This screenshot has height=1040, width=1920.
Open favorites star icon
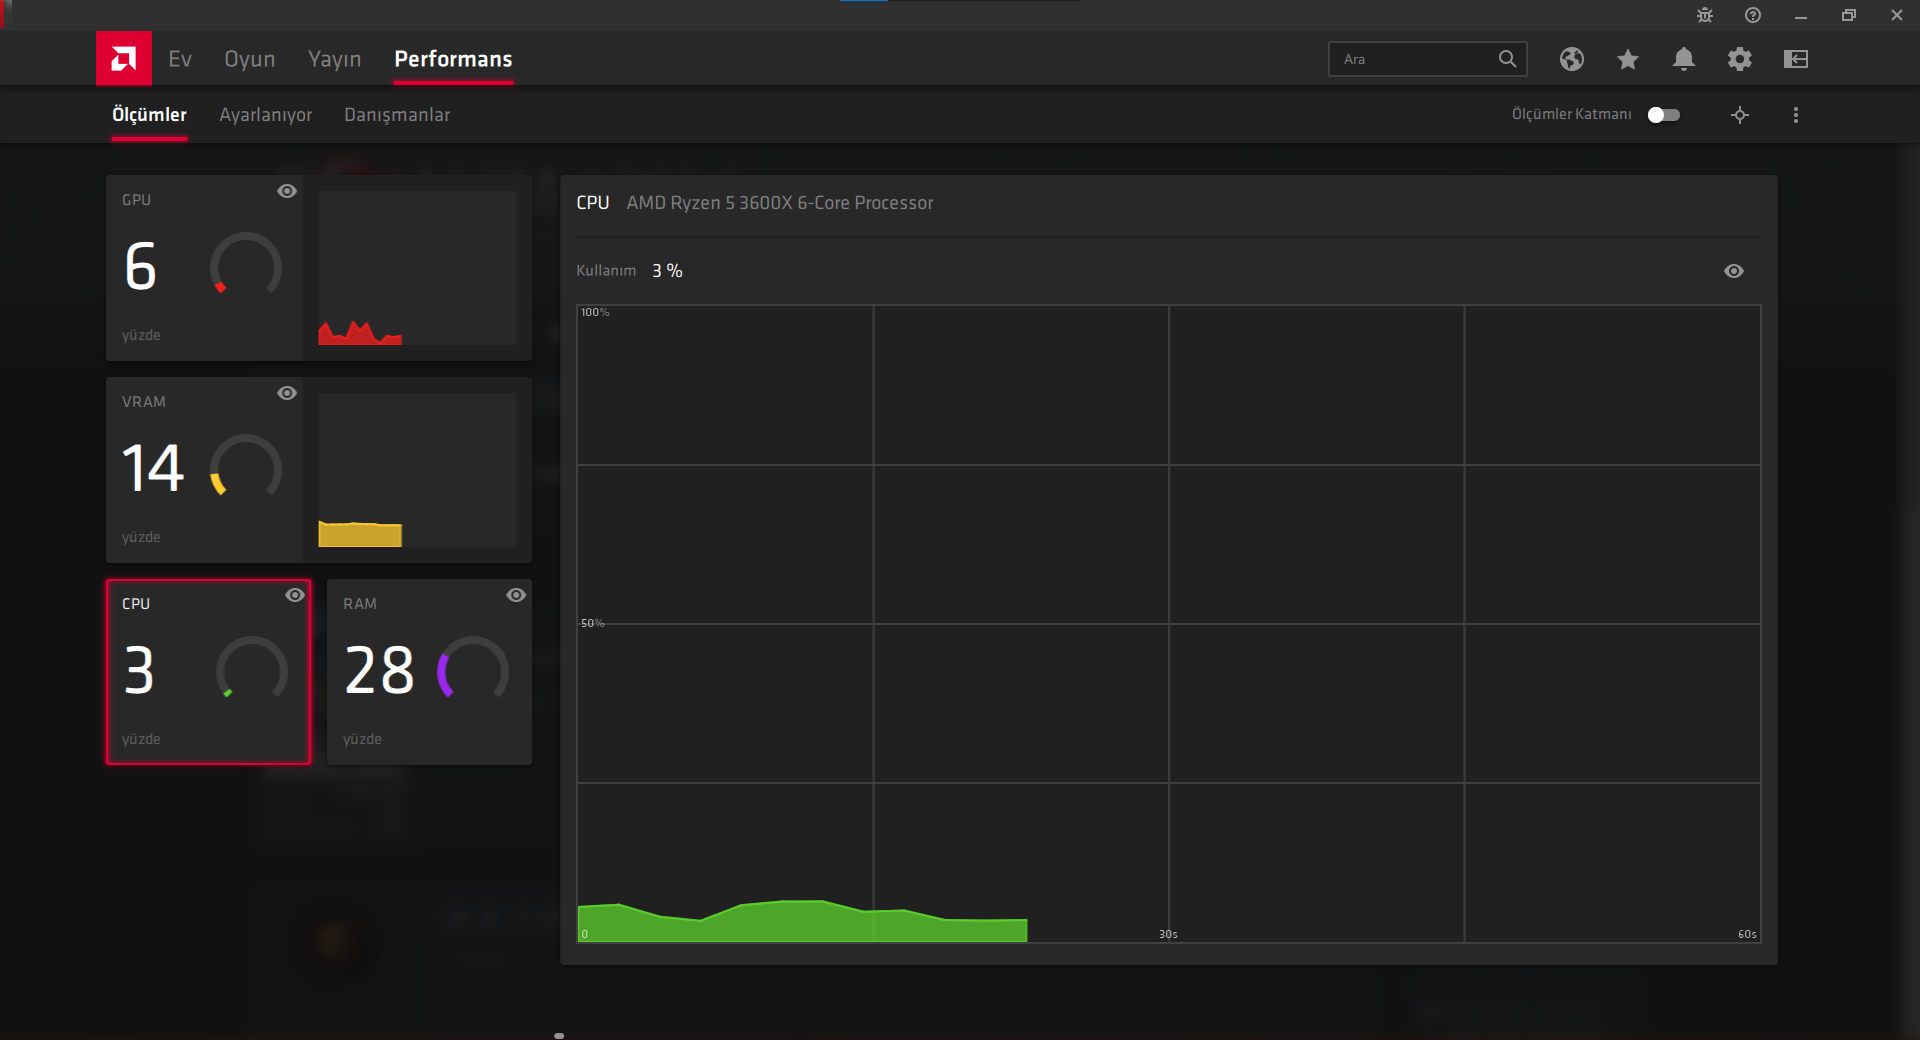pyautogui.click(x=1628, y=59)
